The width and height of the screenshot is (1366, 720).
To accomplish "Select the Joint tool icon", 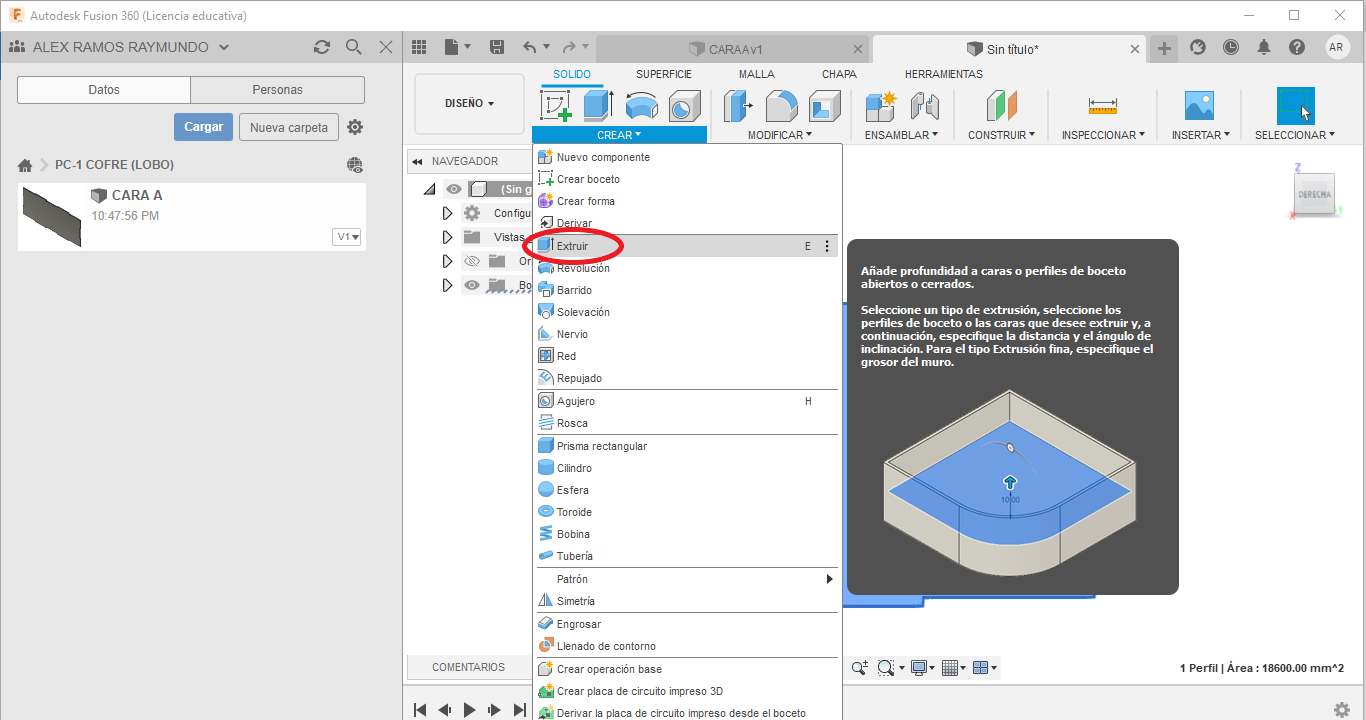I will 924,106.
